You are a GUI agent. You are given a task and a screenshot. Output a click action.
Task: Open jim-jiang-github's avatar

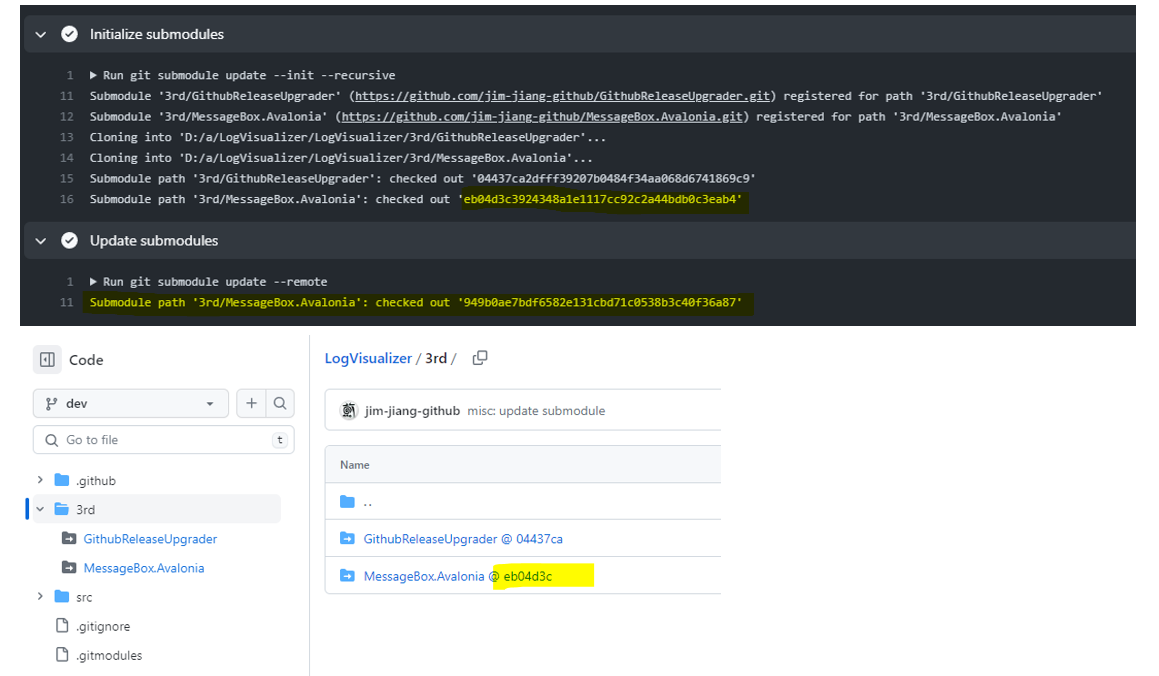coord(348,410)
